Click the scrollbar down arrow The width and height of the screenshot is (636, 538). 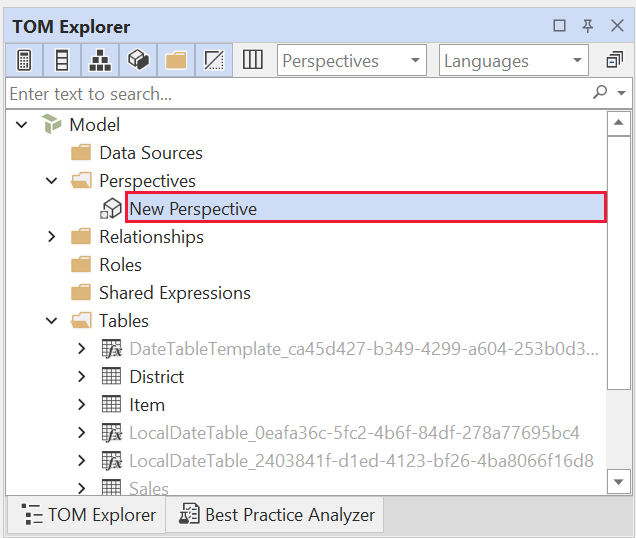pyautogui.click(x=619, y=482)
